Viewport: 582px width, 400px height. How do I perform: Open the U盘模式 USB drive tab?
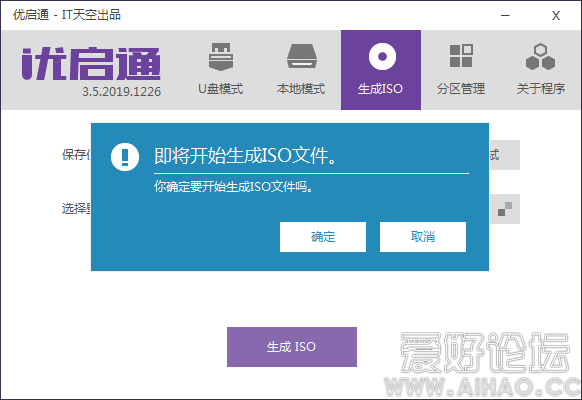[221, 70]
